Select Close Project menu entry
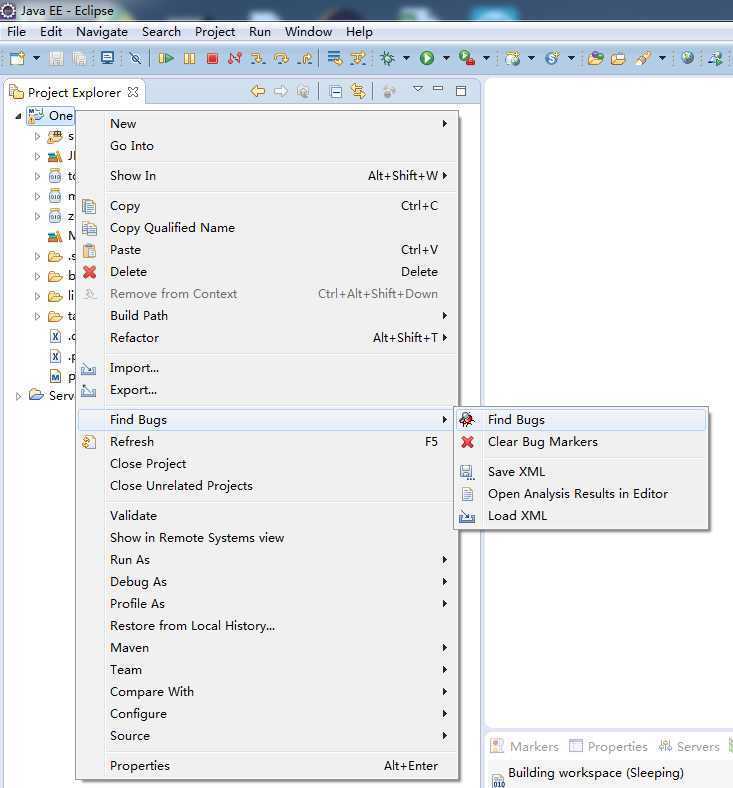The width and height of the screenshot is (733, 788). tap(267, 464)
